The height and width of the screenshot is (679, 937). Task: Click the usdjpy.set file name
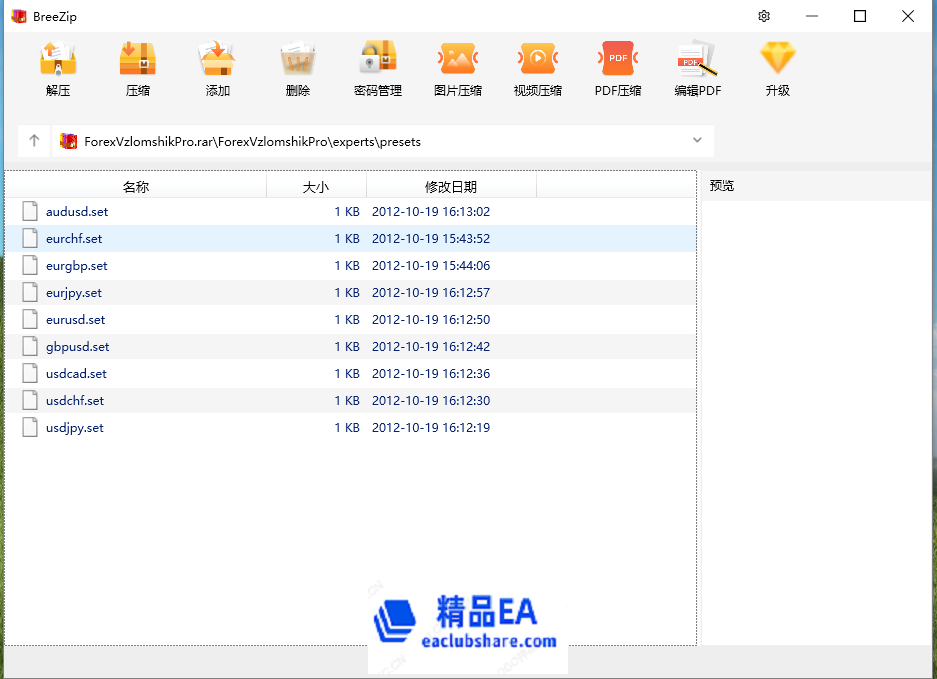pos(75,427)
